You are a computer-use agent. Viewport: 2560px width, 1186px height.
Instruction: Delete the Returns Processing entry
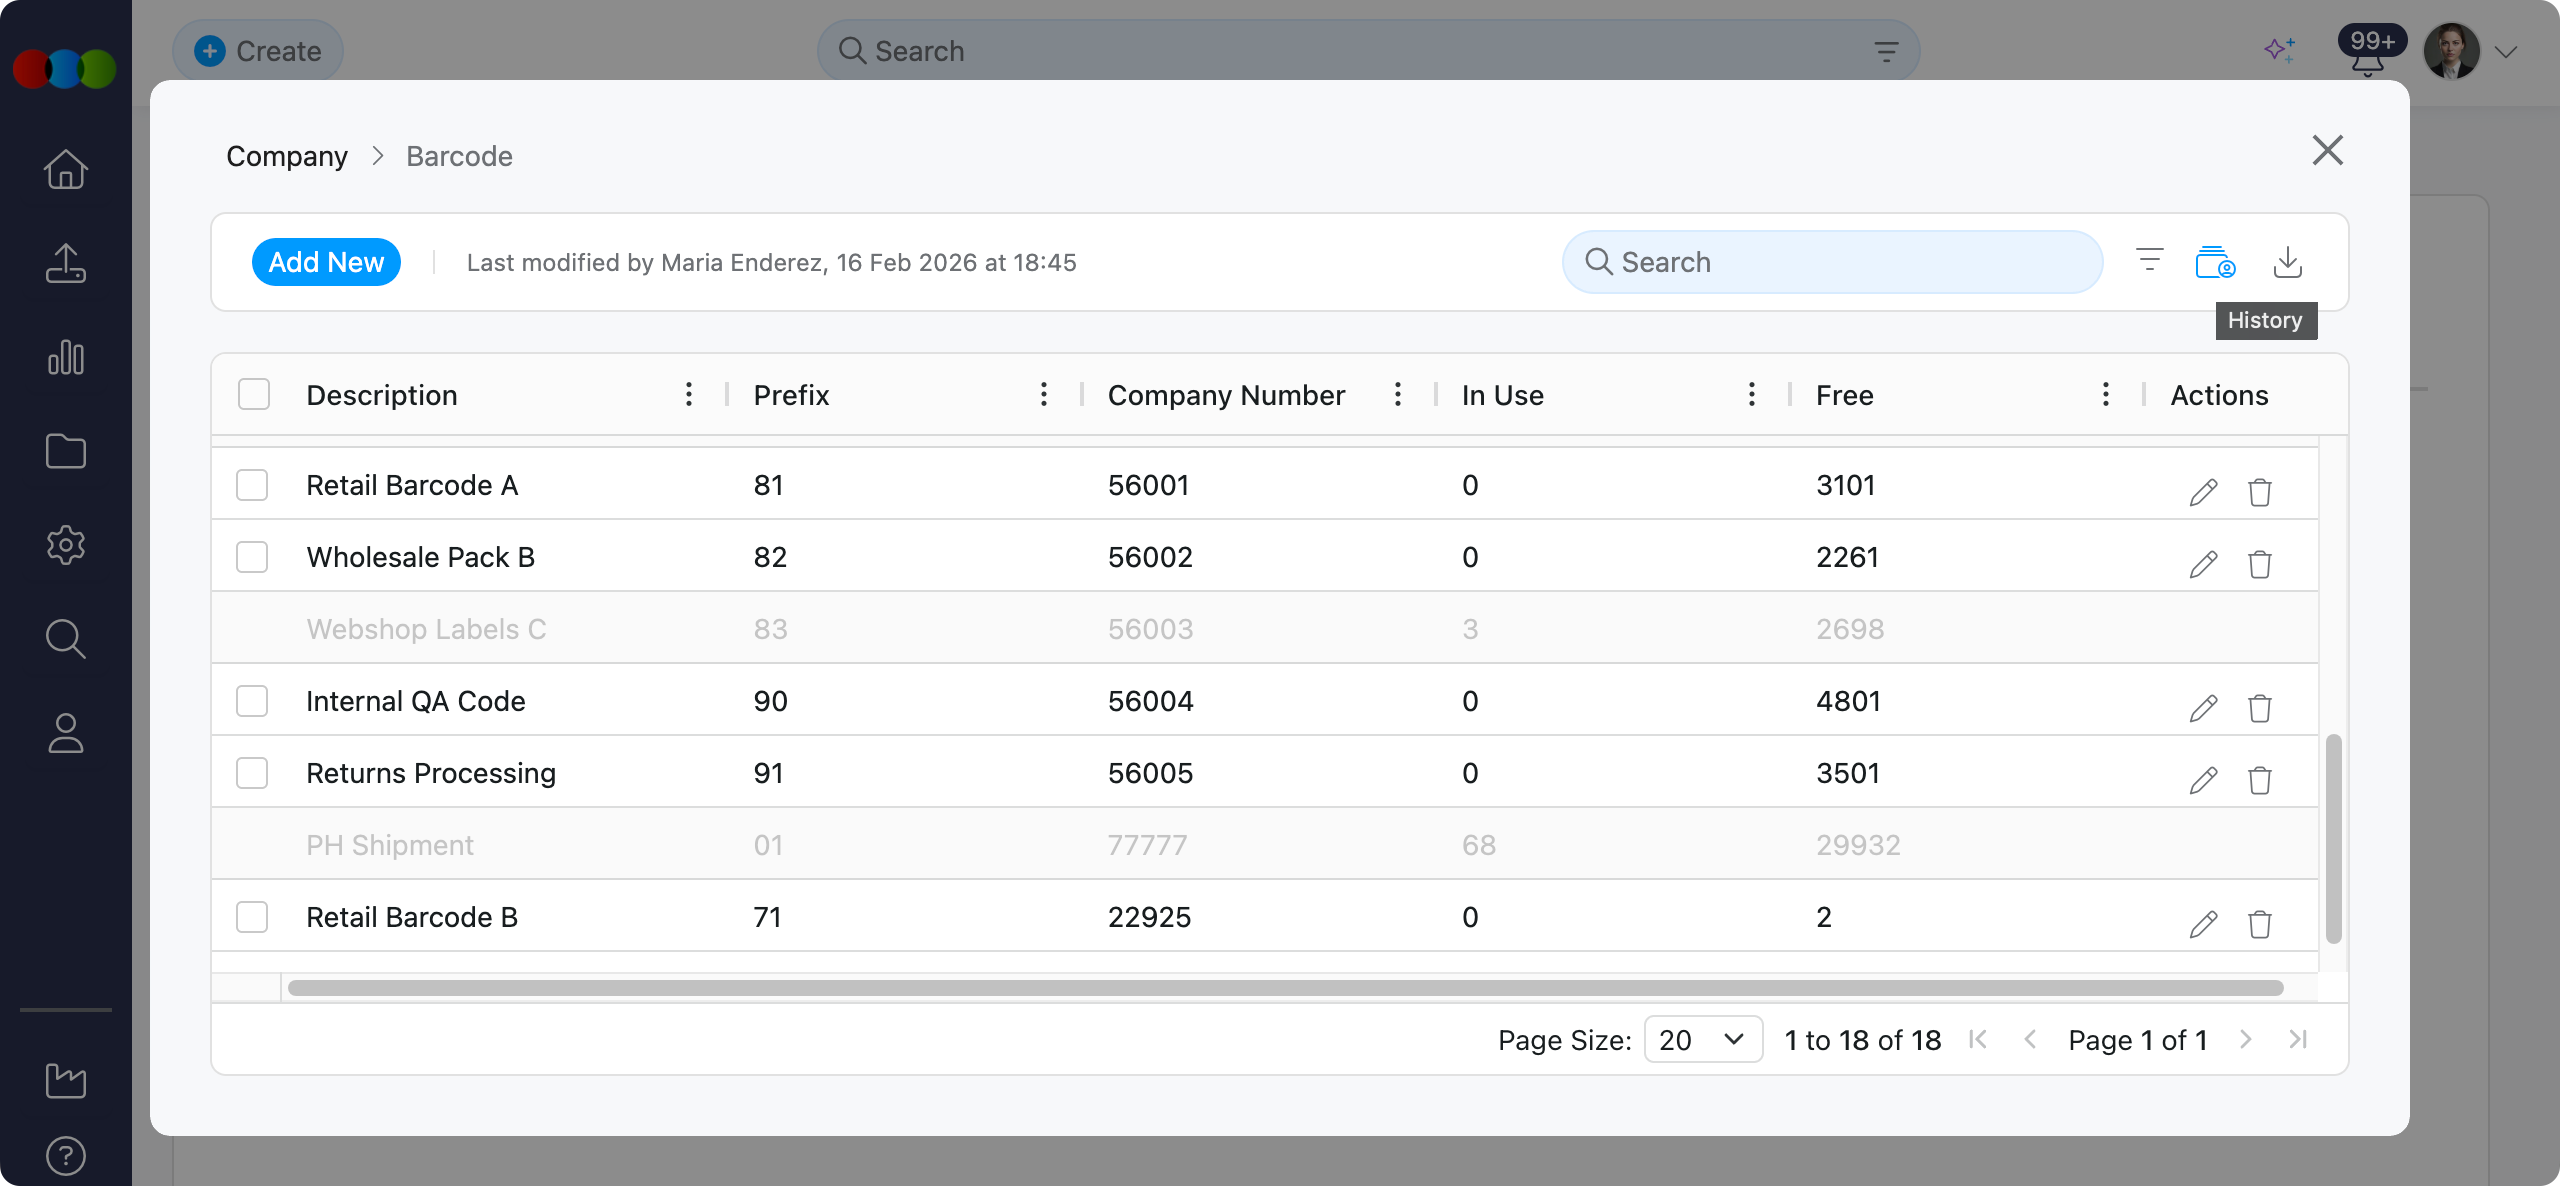pos(2259,780)
